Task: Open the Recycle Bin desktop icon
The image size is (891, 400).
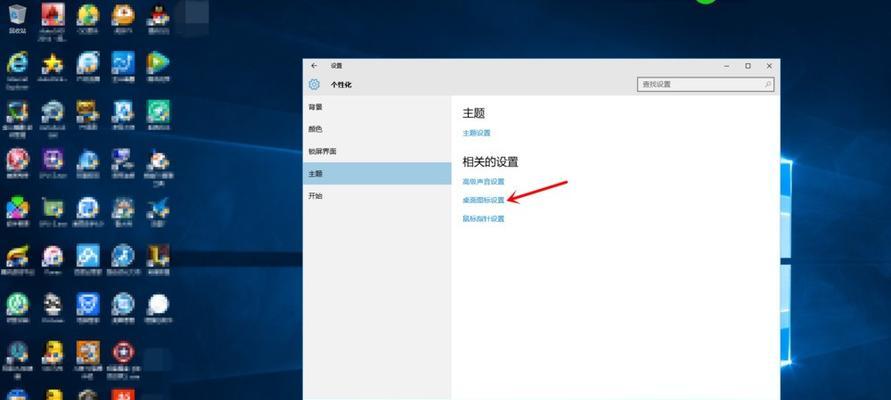Action: 18,14
